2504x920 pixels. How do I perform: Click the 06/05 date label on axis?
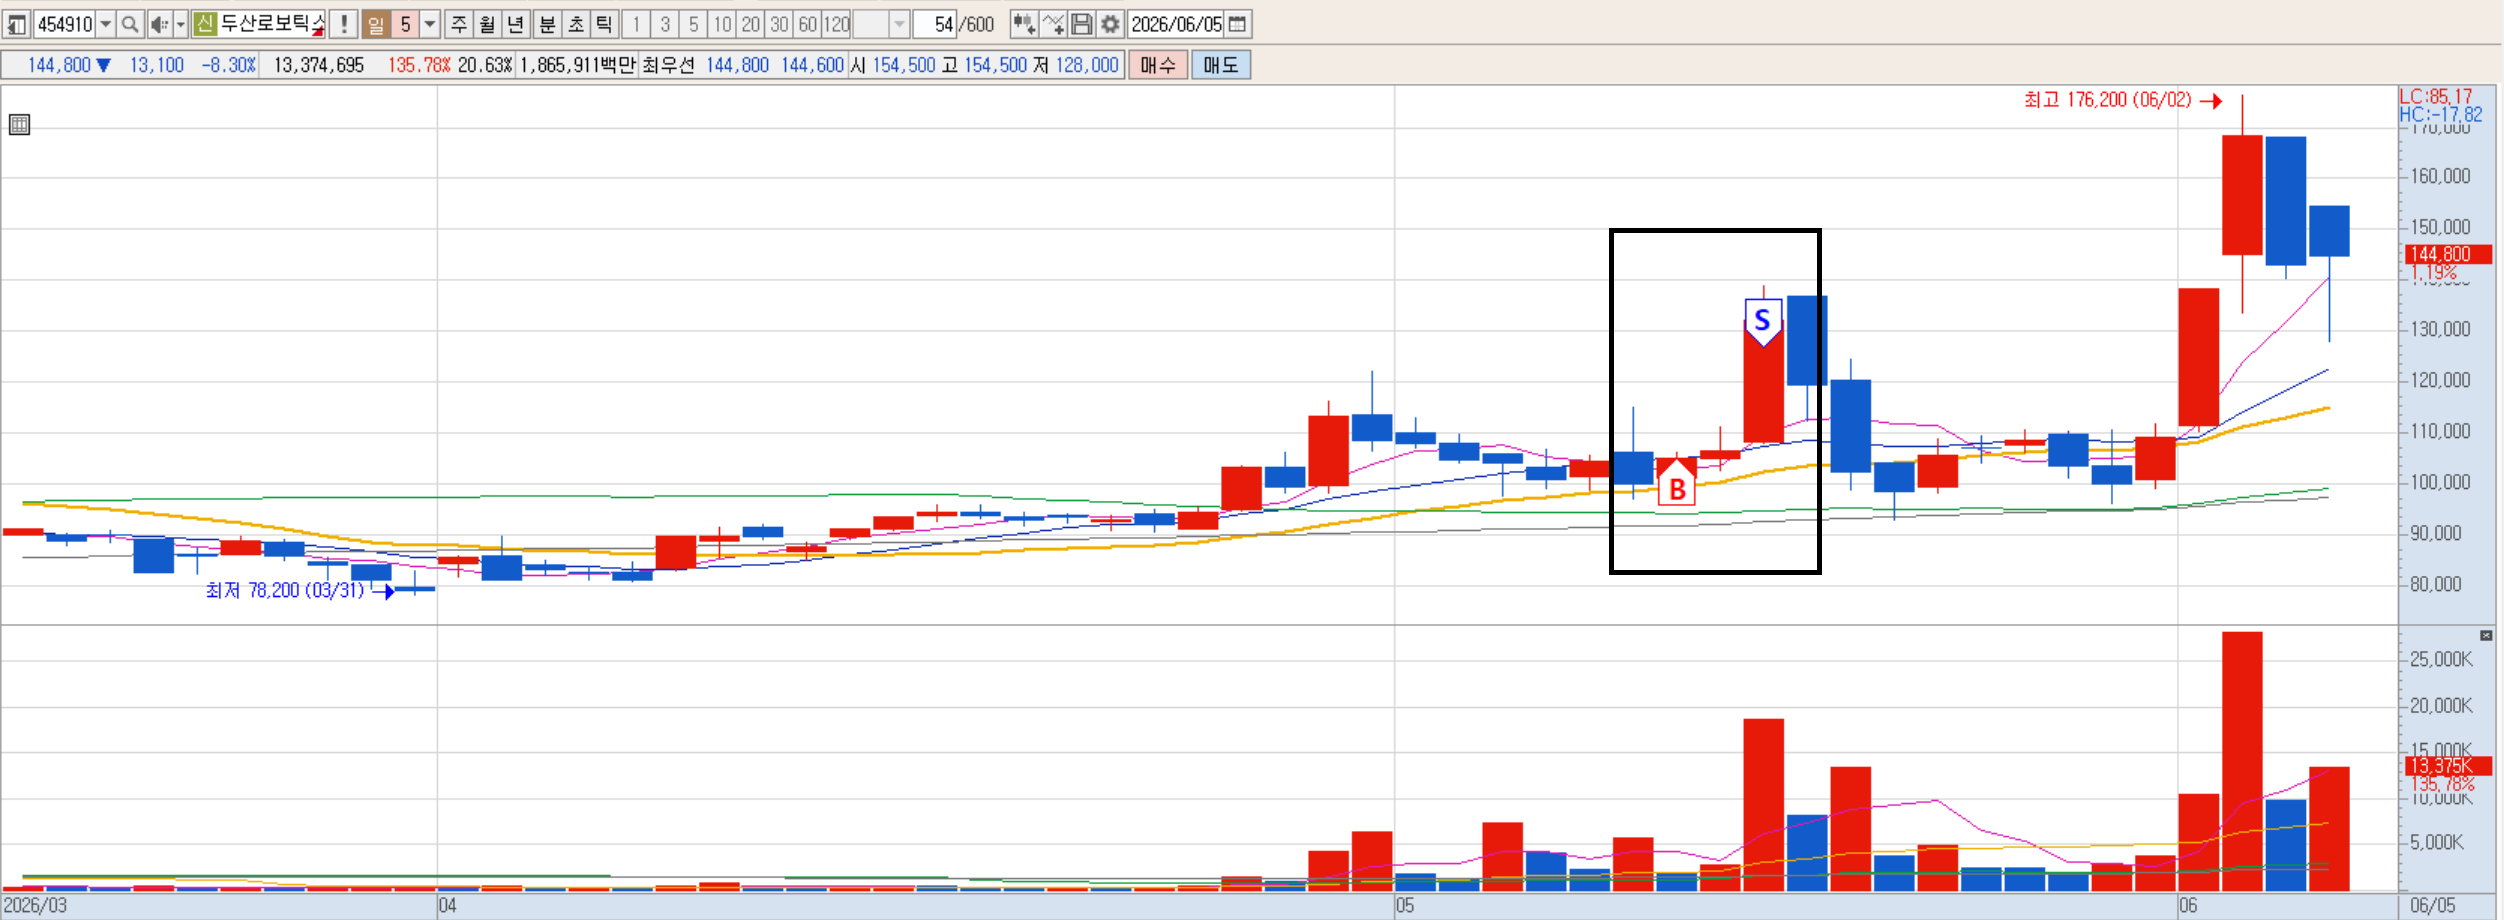point(2433,906)
